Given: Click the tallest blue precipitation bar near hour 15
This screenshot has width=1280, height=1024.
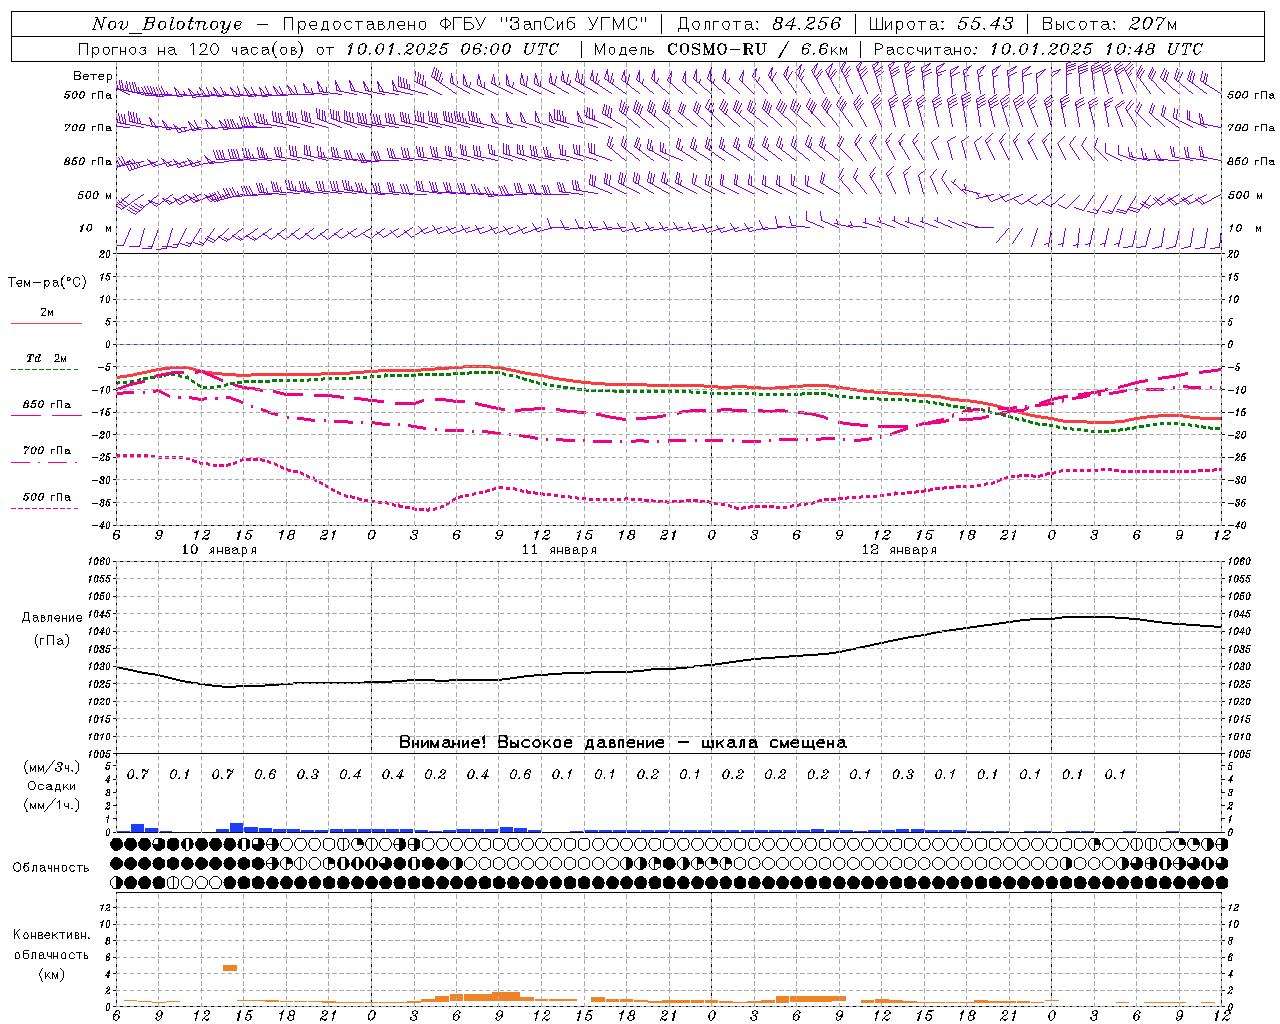Looking at the screenshot, I should (237, 827).
